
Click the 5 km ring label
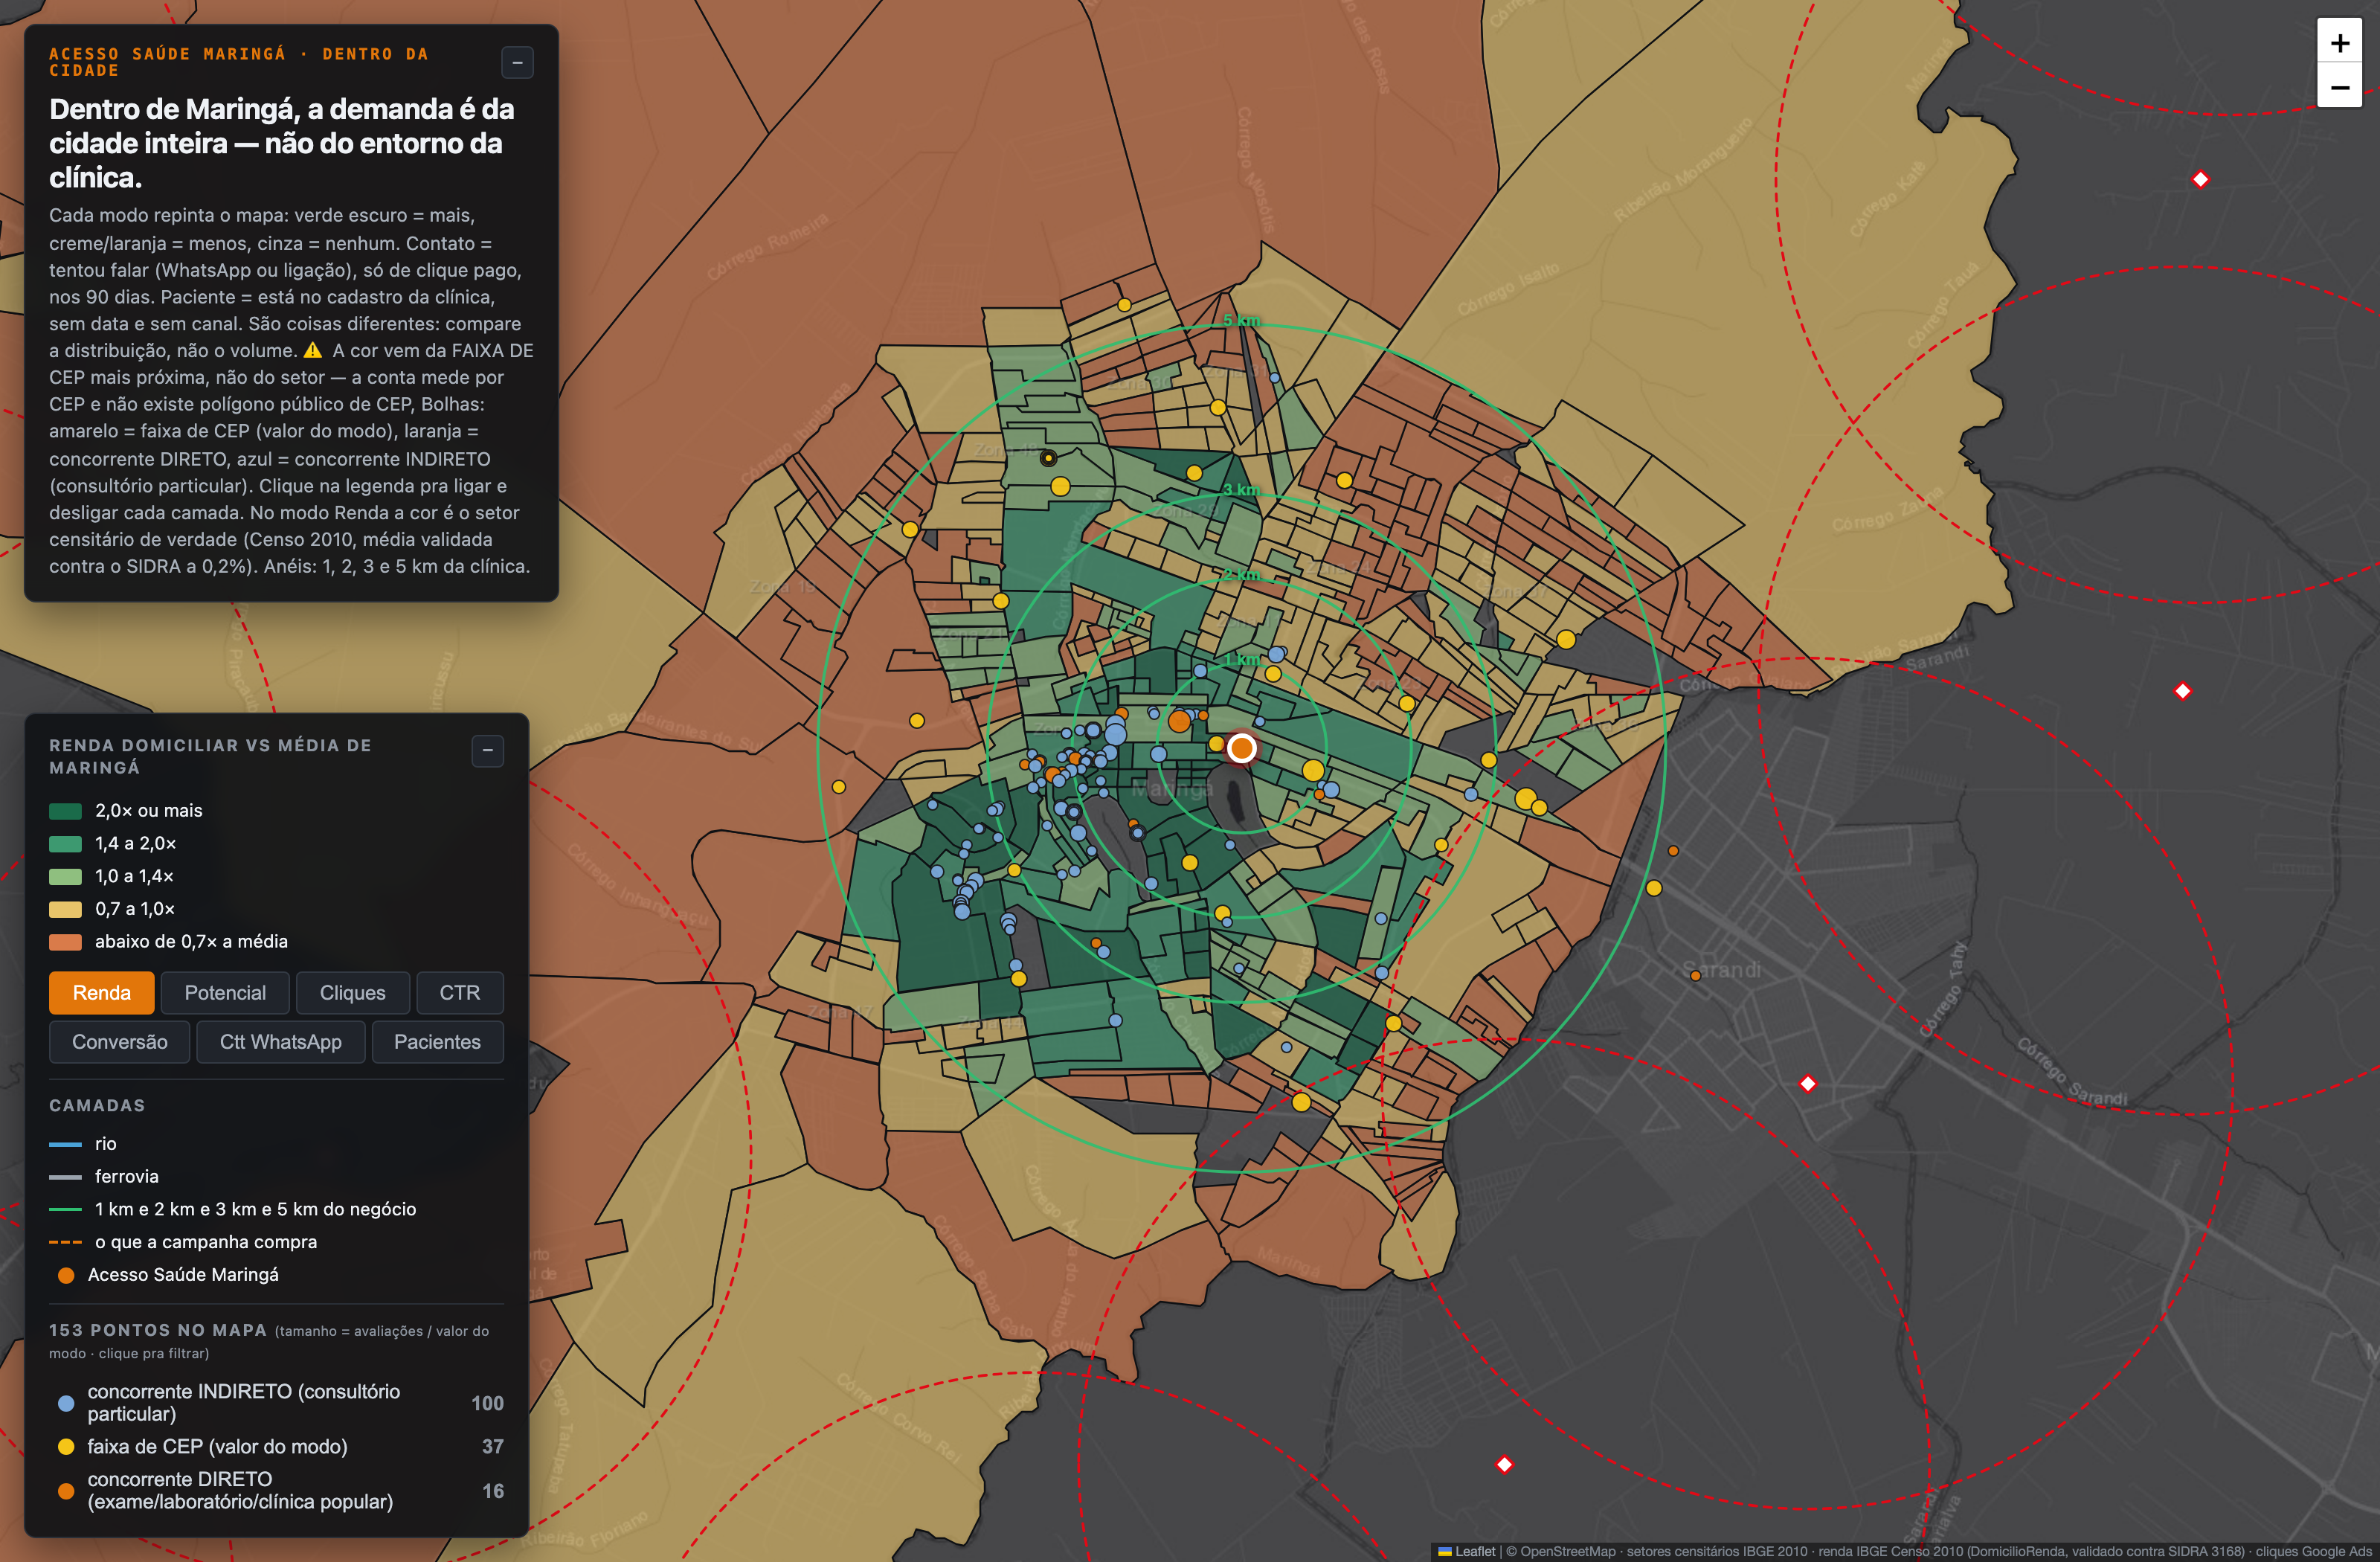click(x=1241, y=320)
